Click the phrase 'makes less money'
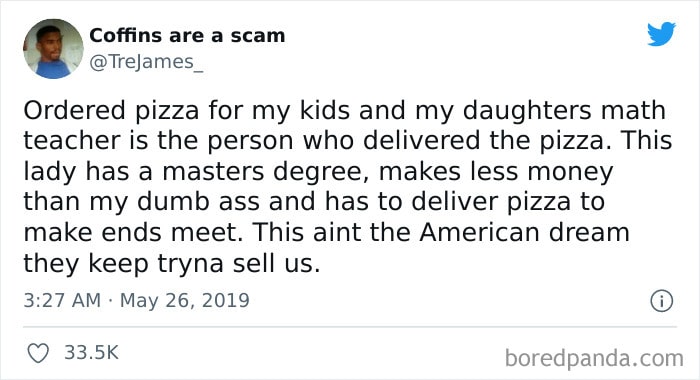 (496, 173)
